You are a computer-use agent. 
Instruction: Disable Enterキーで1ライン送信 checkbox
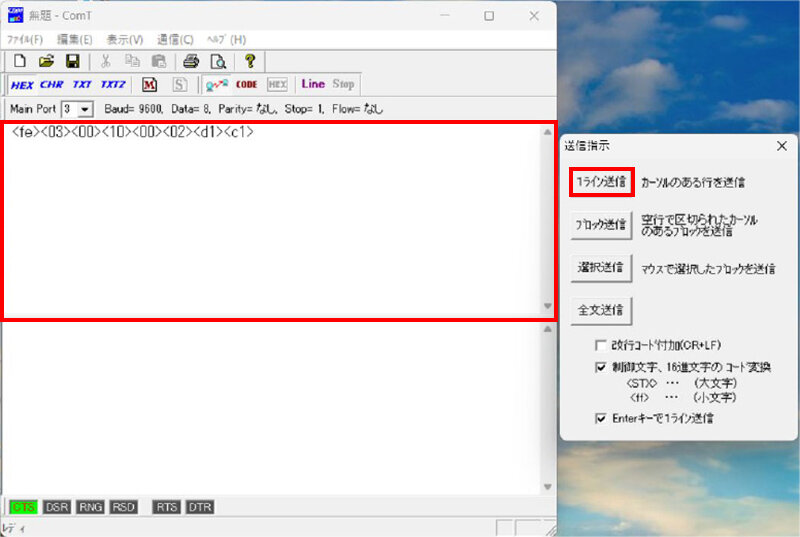tap(601, 418)
